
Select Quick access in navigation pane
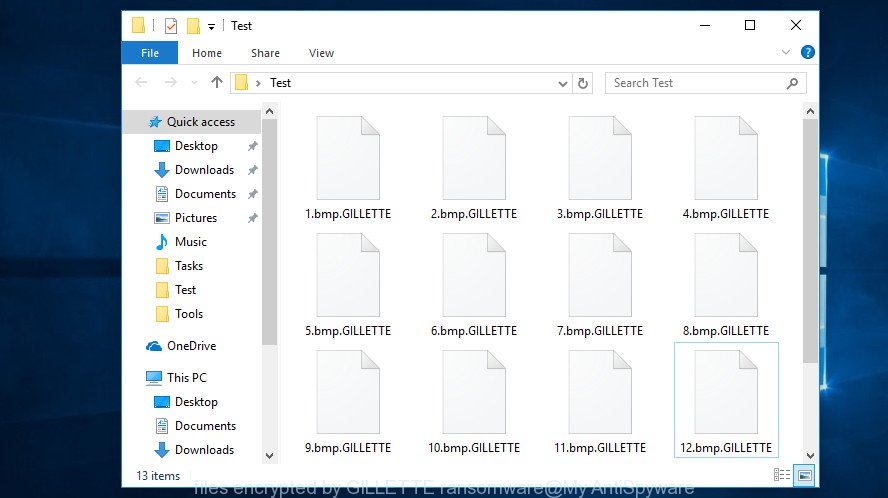pyautogui.click(x=192, y=122)
